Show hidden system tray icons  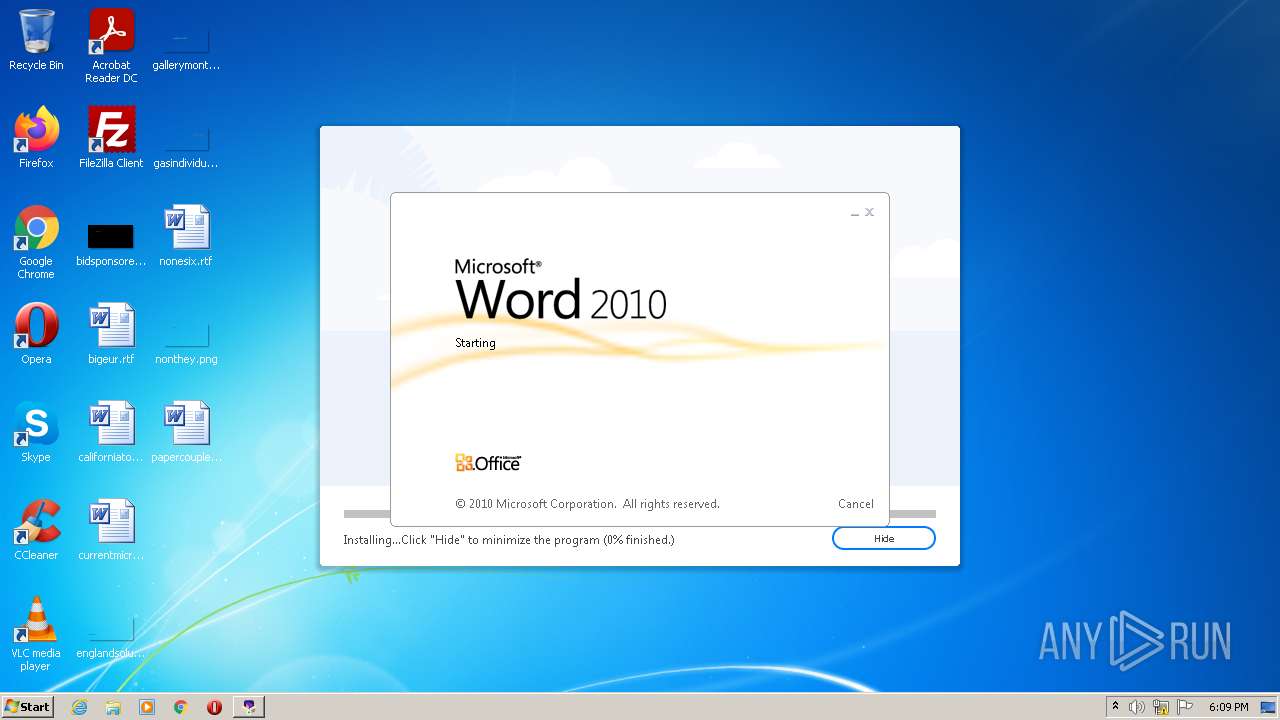(x=1116, y=707)
